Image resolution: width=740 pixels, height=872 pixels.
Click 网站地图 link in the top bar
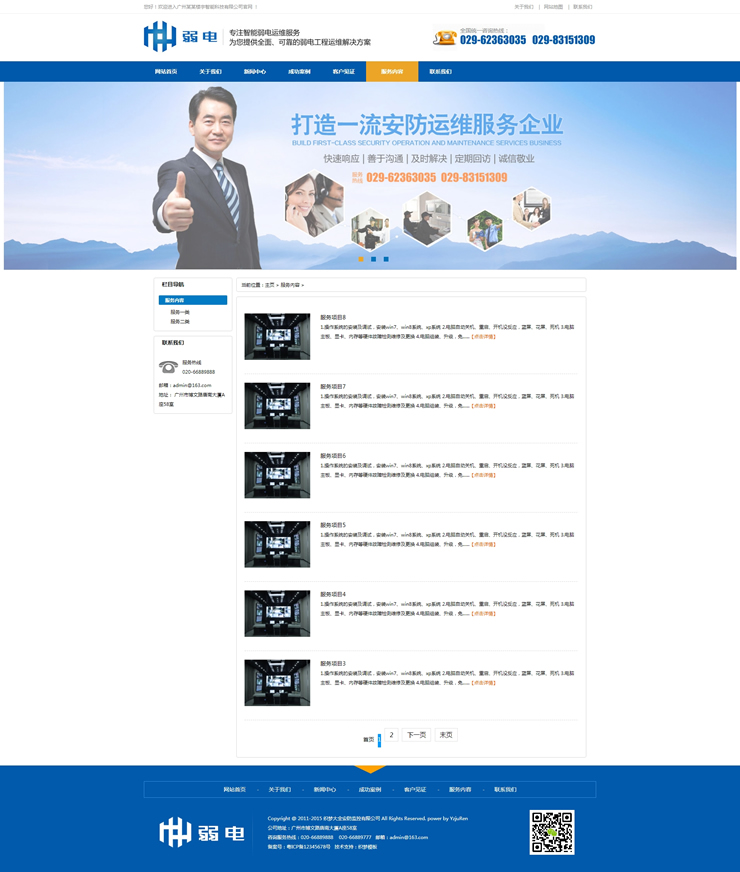(x=553, y=7)
